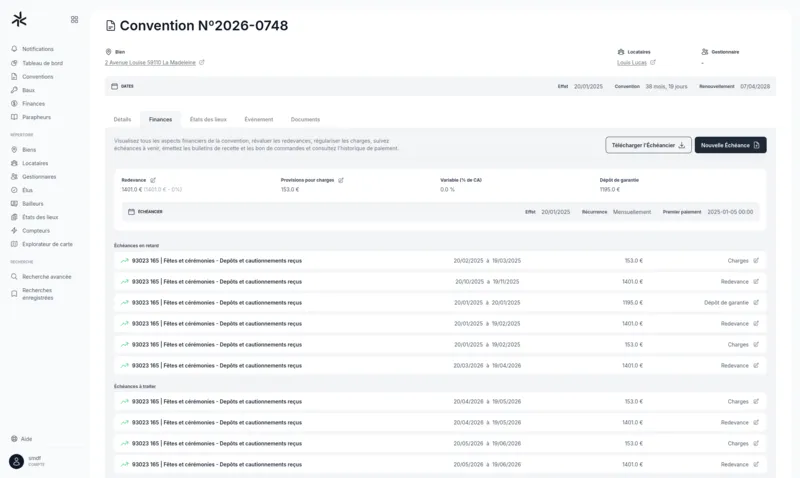Image resolution: width=800 pixels, height=478 pixels.
Task: Click the edit icon beside Redevance
Action: (x=153, y=180)
